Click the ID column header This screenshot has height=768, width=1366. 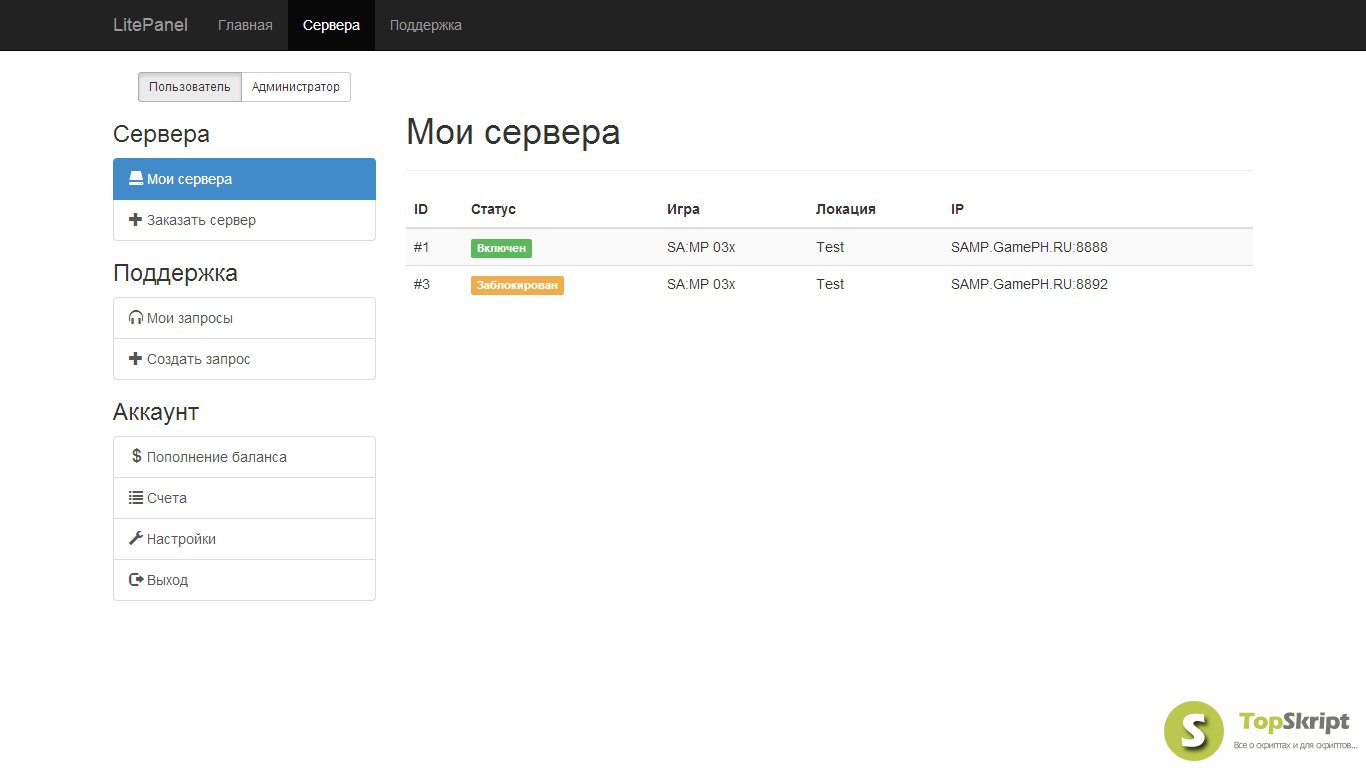tap(421, 209)
